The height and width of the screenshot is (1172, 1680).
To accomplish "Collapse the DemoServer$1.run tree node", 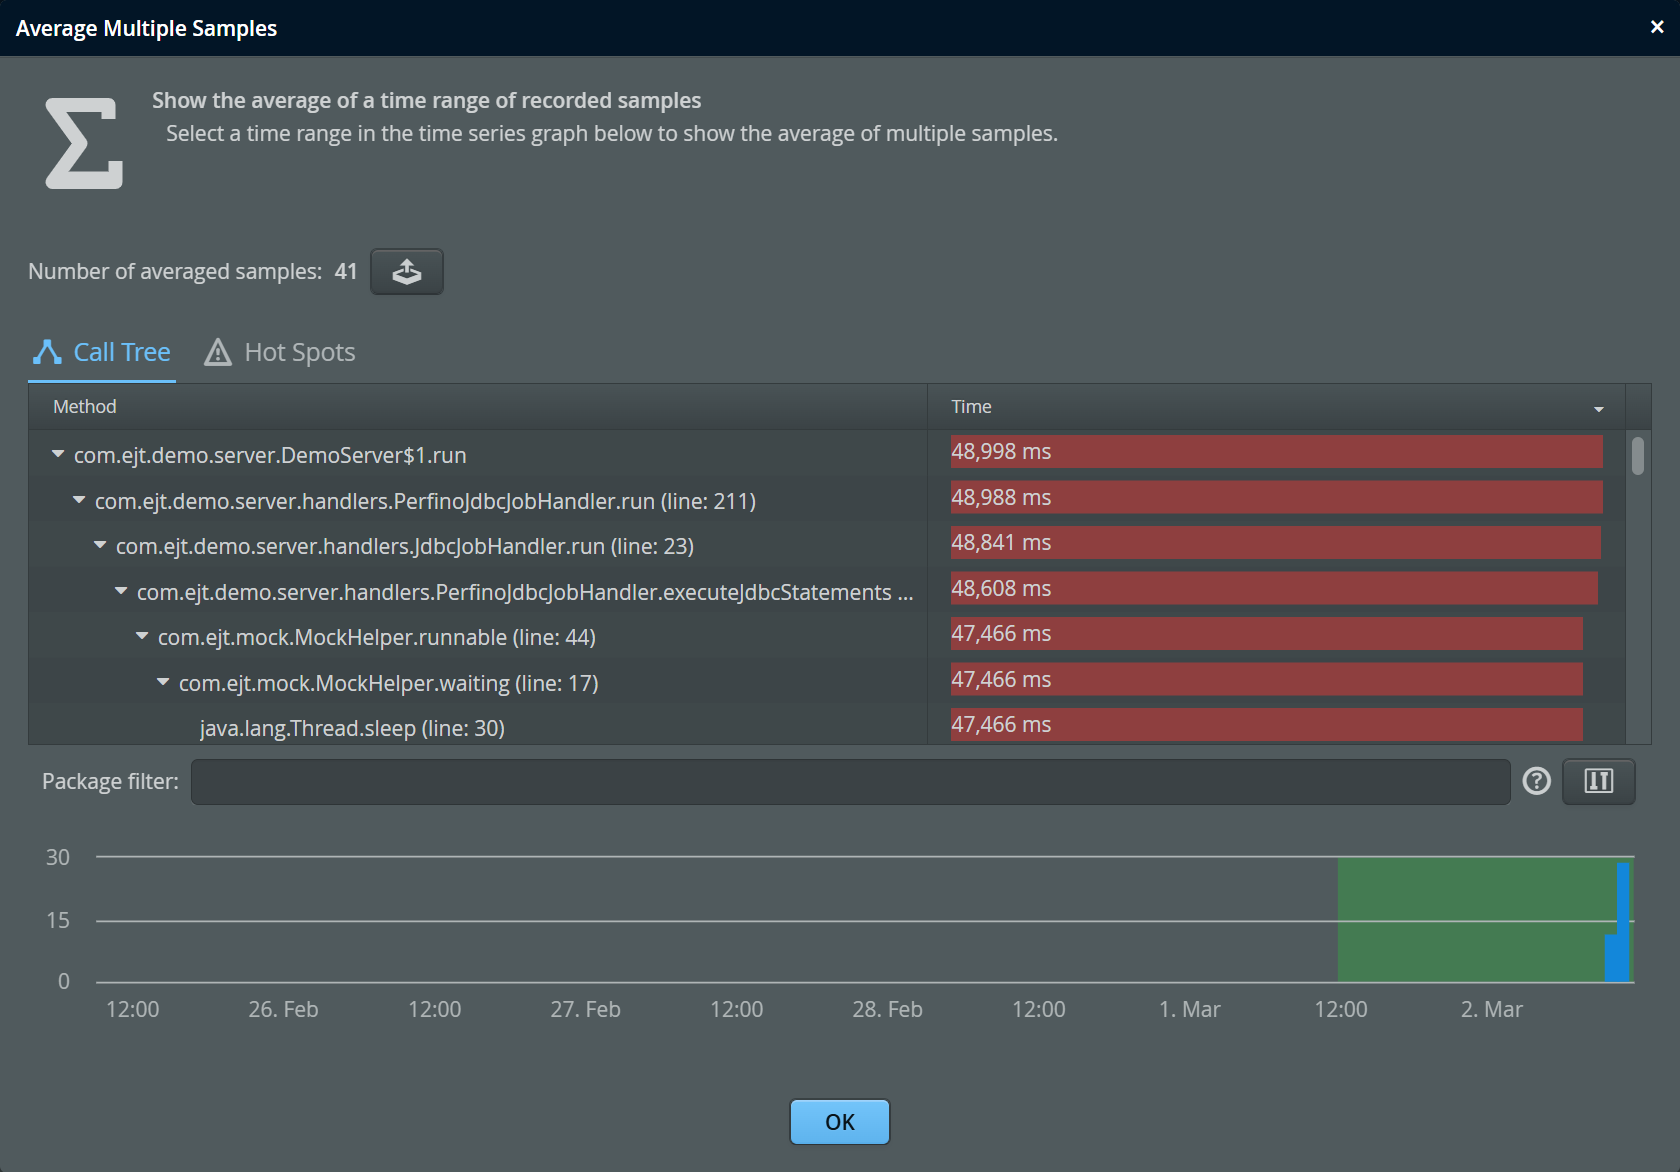I will coord(58,454).
